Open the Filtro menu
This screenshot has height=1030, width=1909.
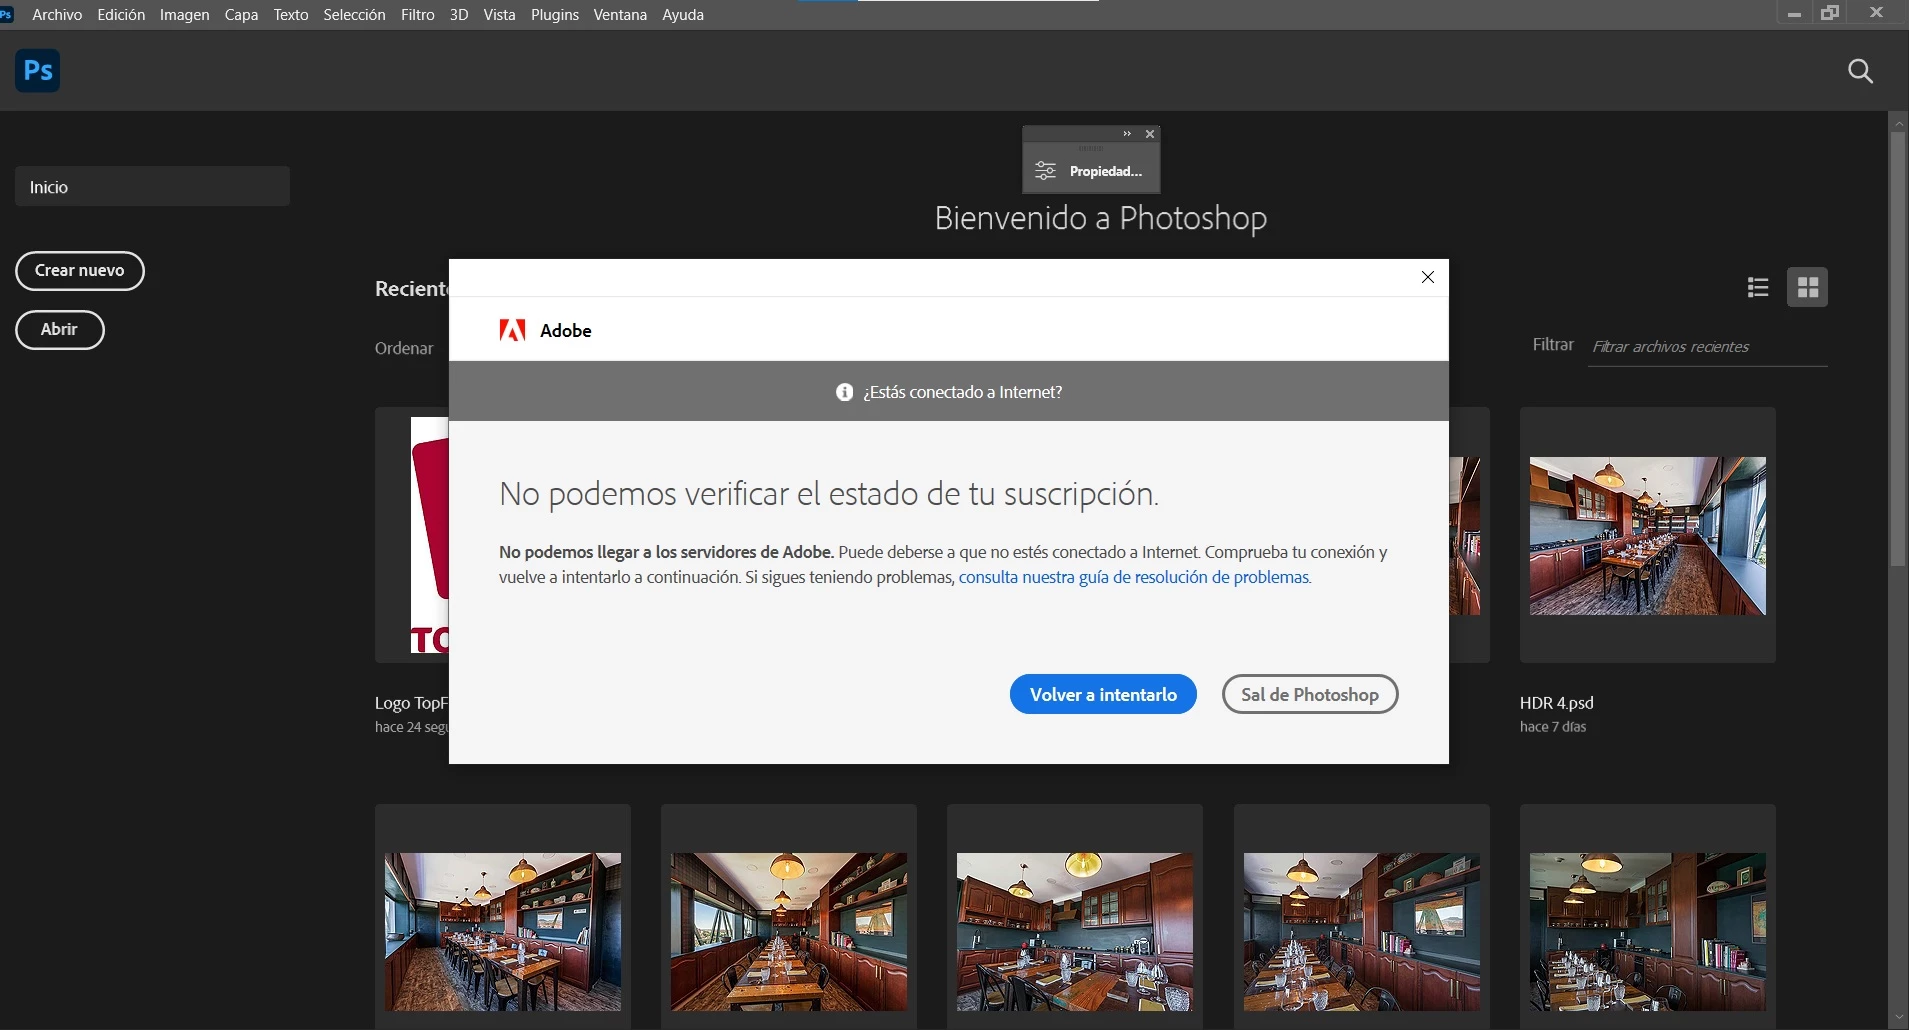click(418, 15)
